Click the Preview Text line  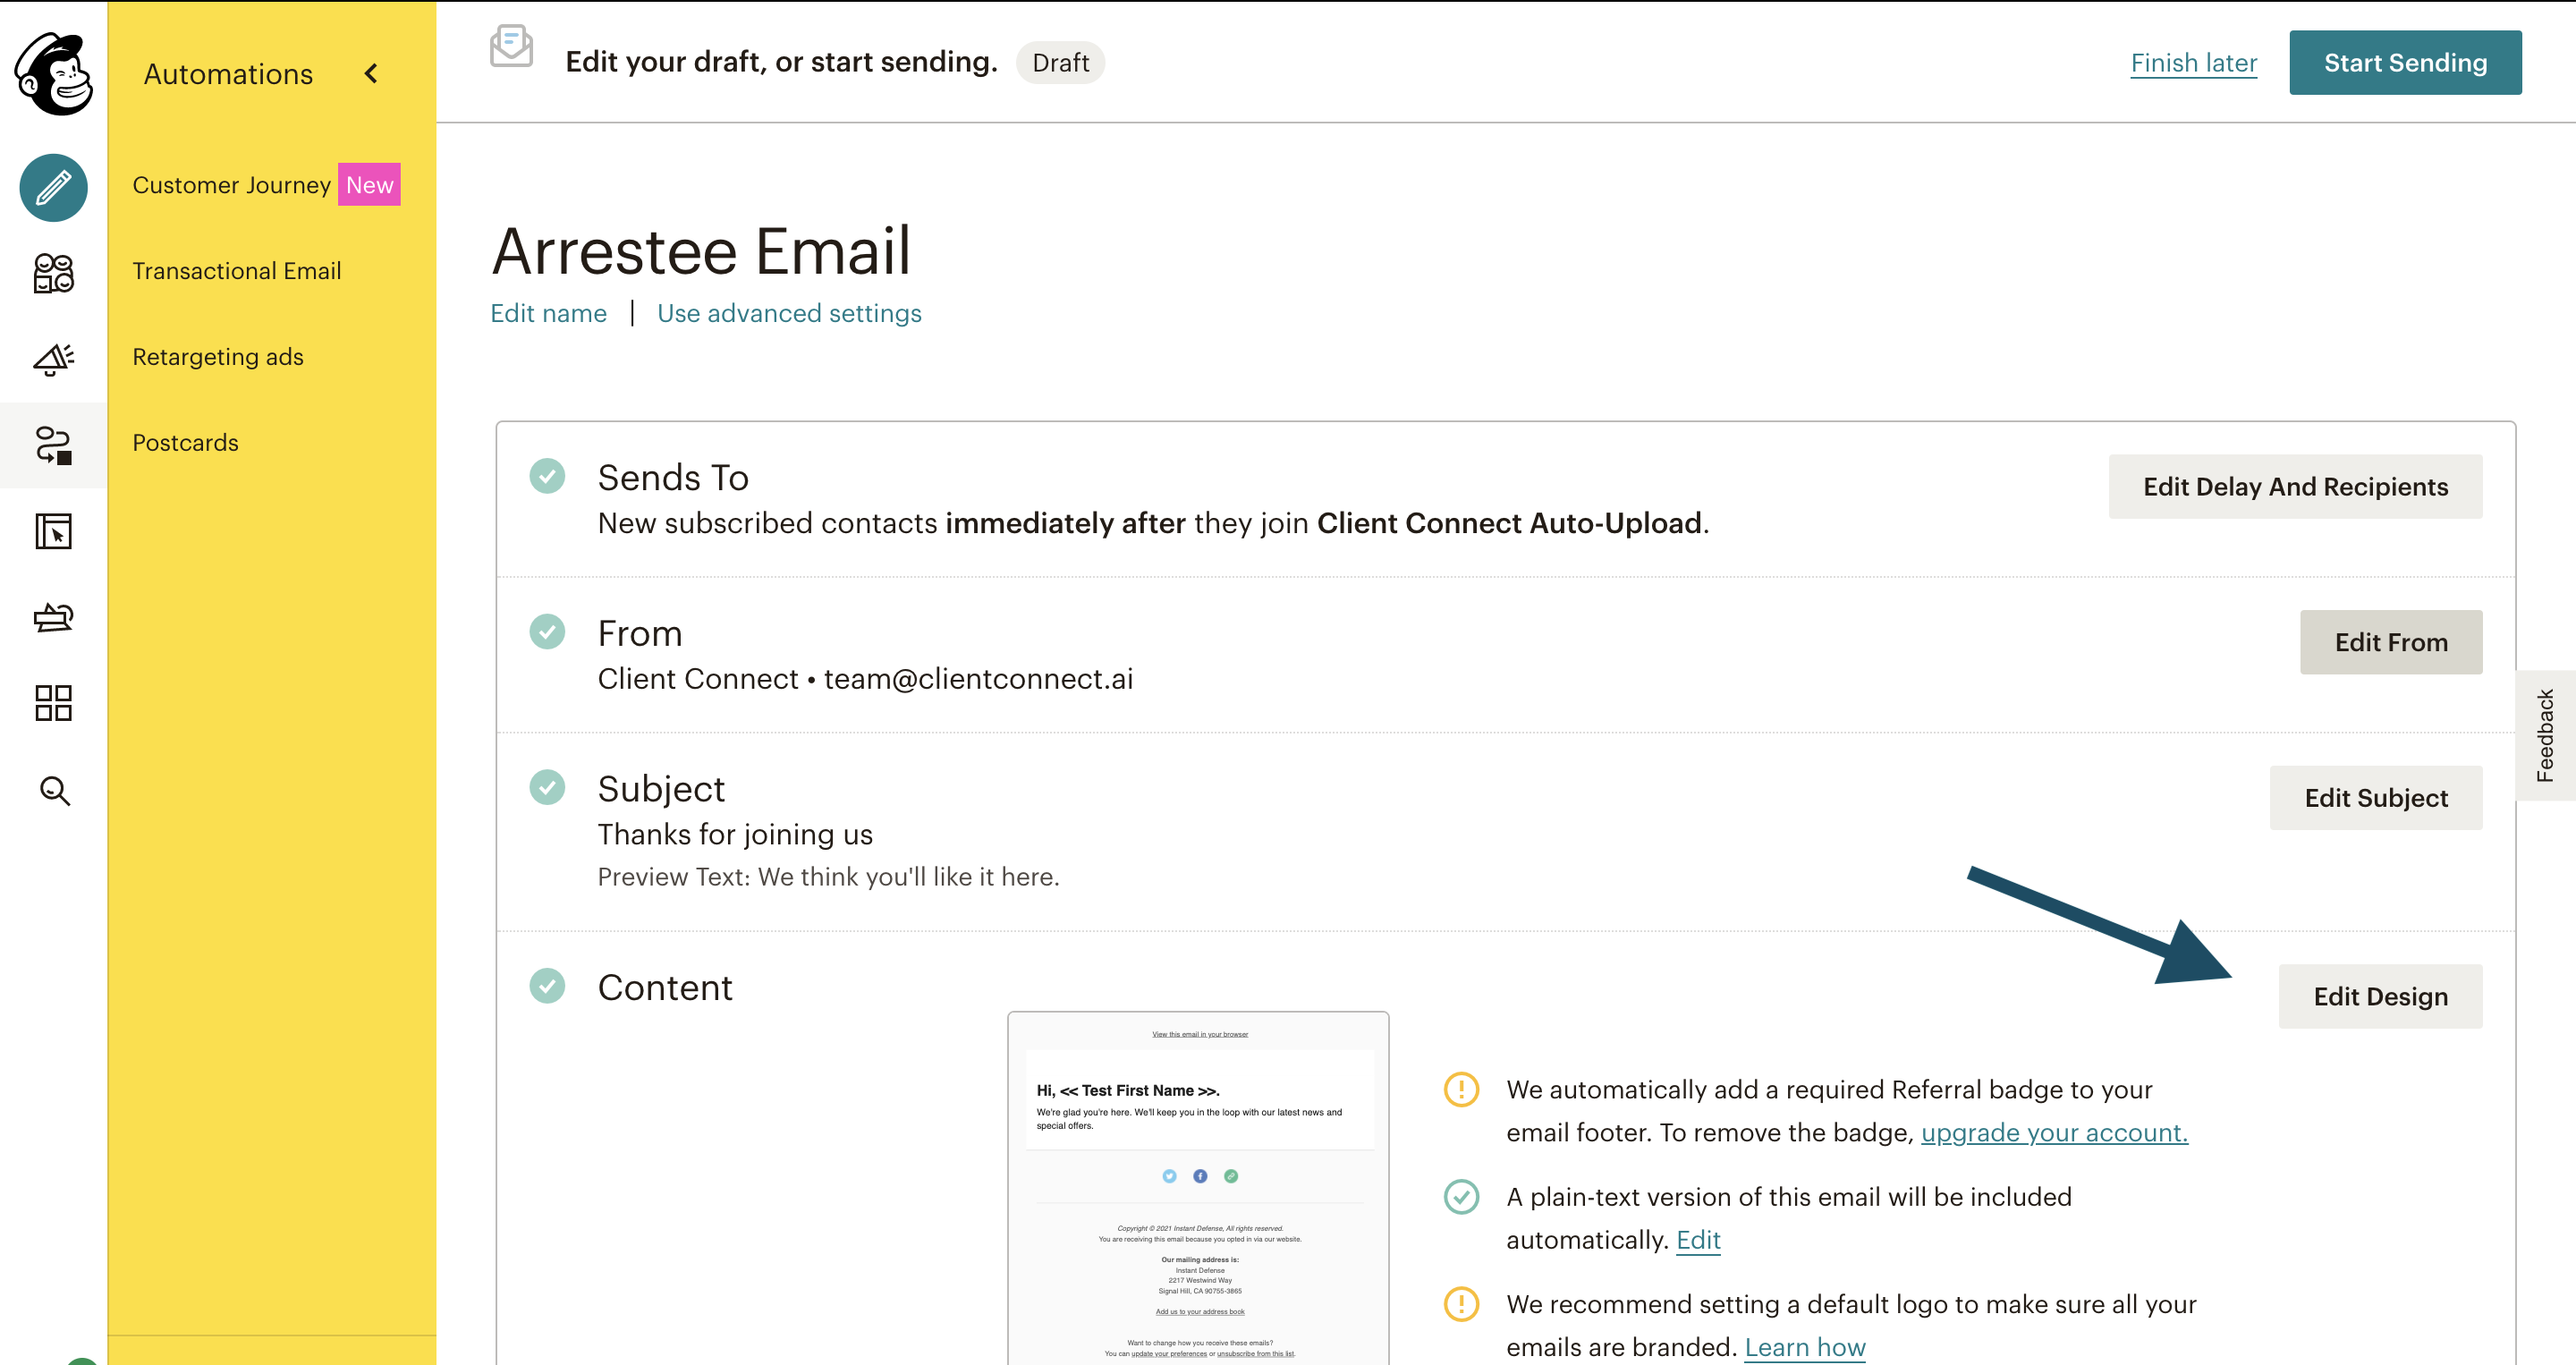[828, 877]
